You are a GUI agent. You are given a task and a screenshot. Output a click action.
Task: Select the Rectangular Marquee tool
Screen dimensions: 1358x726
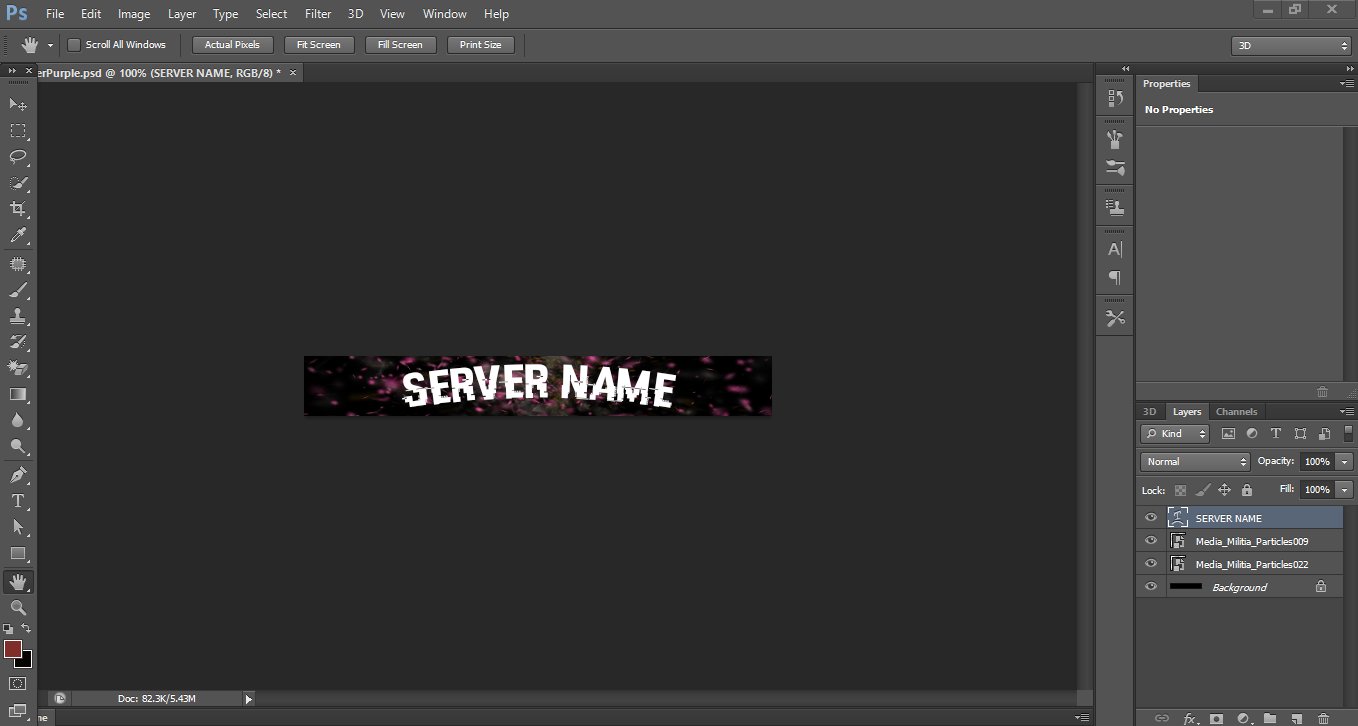(18, 131)
